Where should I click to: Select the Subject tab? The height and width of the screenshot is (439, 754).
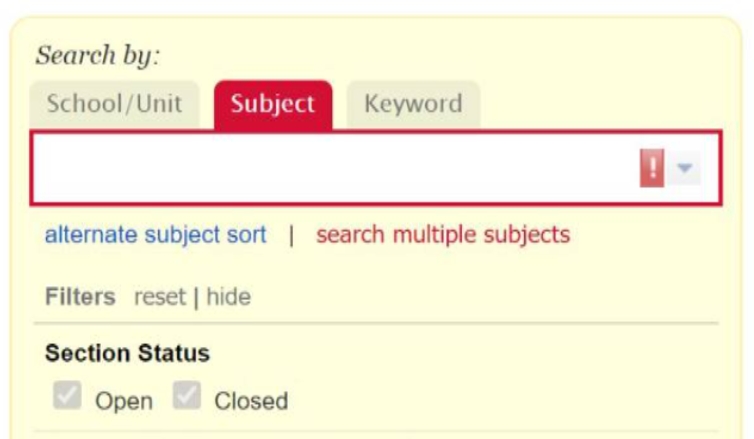pyautogui.click(x=272, y=104)
